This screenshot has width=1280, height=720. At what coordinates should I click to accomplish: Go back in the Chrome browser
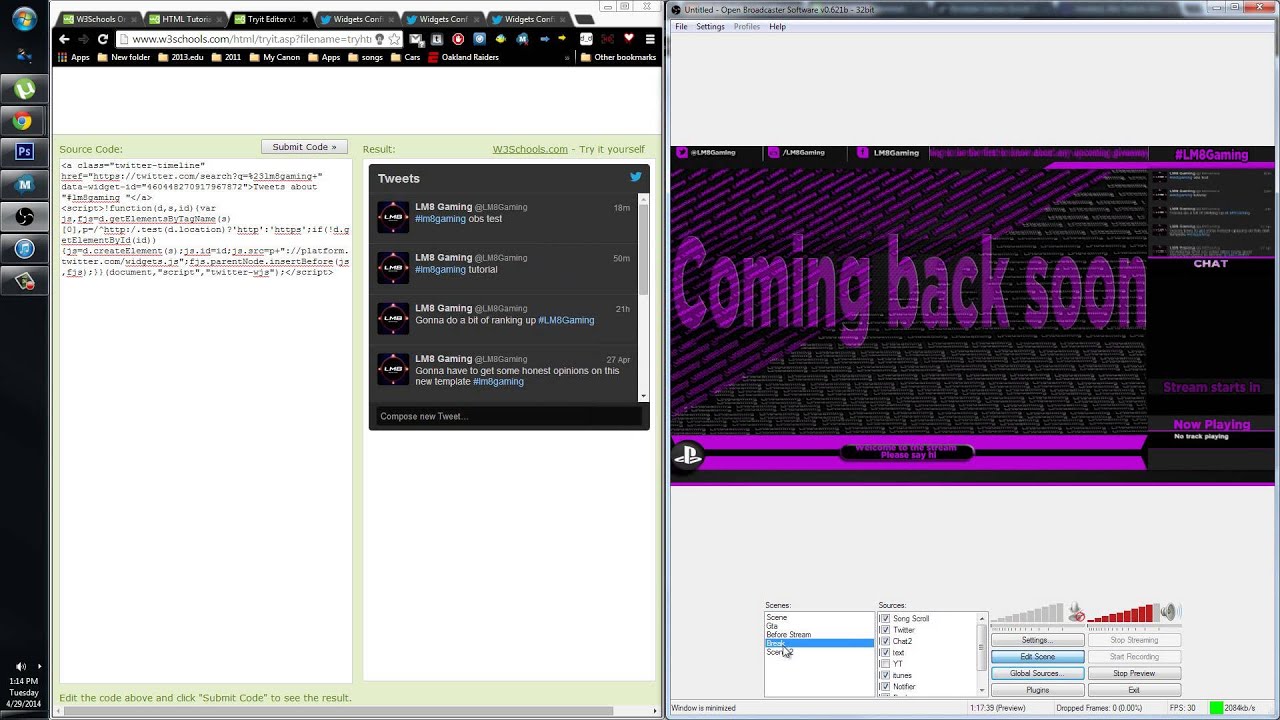(x=64, y=39)
